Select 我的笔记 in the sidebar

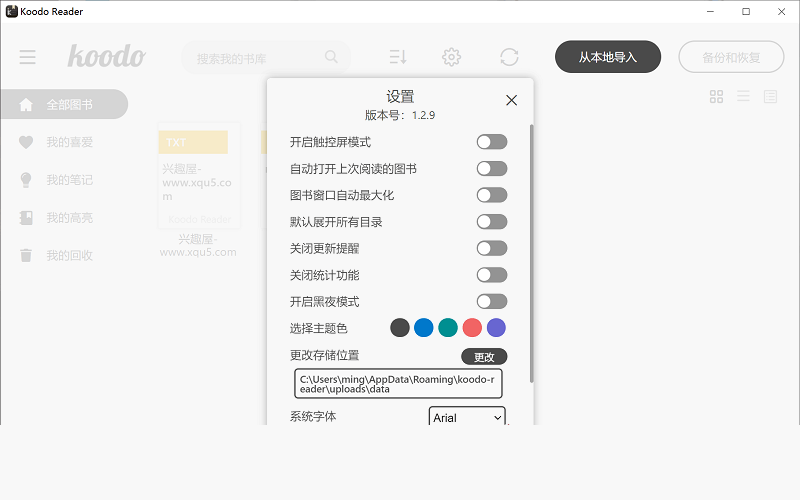tap(69, 180)
